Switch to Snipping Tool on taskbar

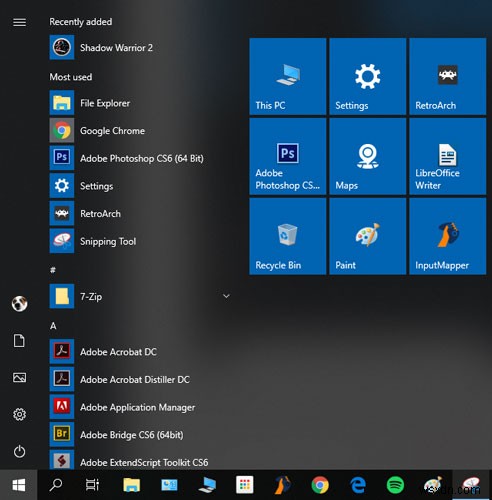[x=471, y=485]
